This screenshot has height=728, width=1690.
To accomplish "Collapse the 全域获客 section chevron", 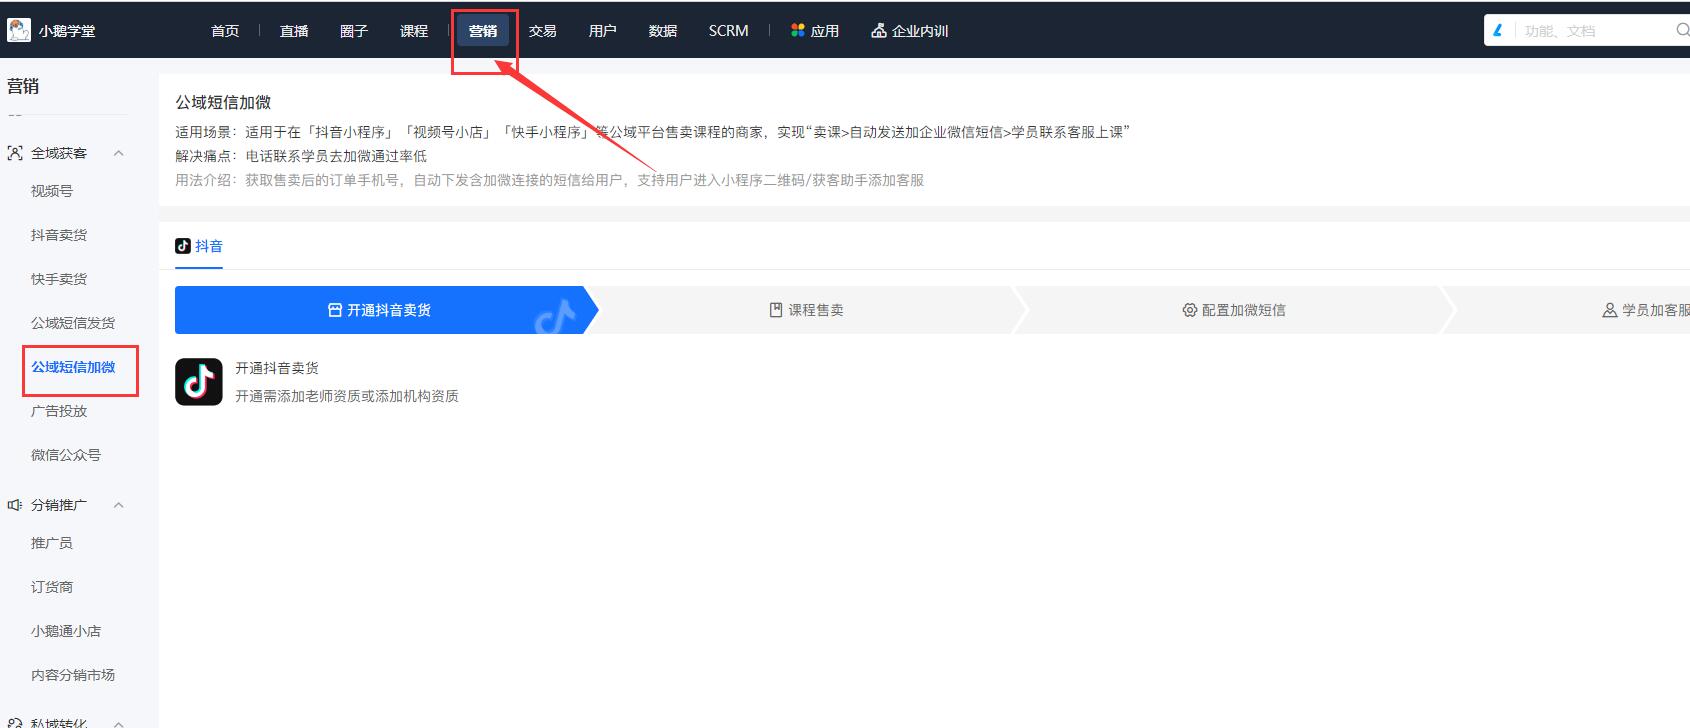I will [119, 153].
